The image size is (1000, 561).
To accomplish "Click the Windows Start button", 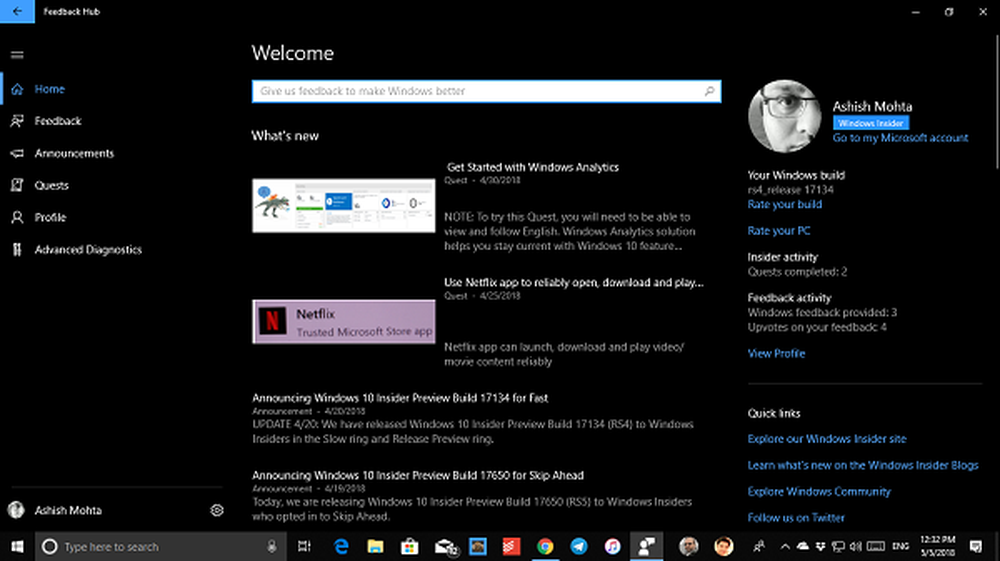I will tap(17, 546).
